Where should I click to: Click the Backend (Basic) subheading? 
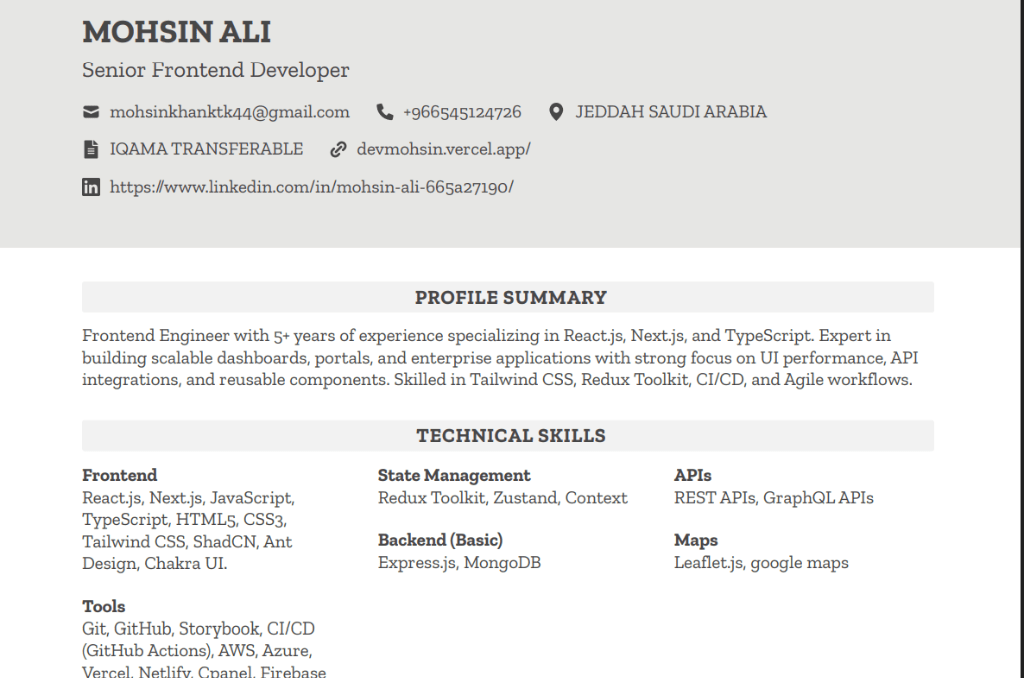[x=440, y=540]
